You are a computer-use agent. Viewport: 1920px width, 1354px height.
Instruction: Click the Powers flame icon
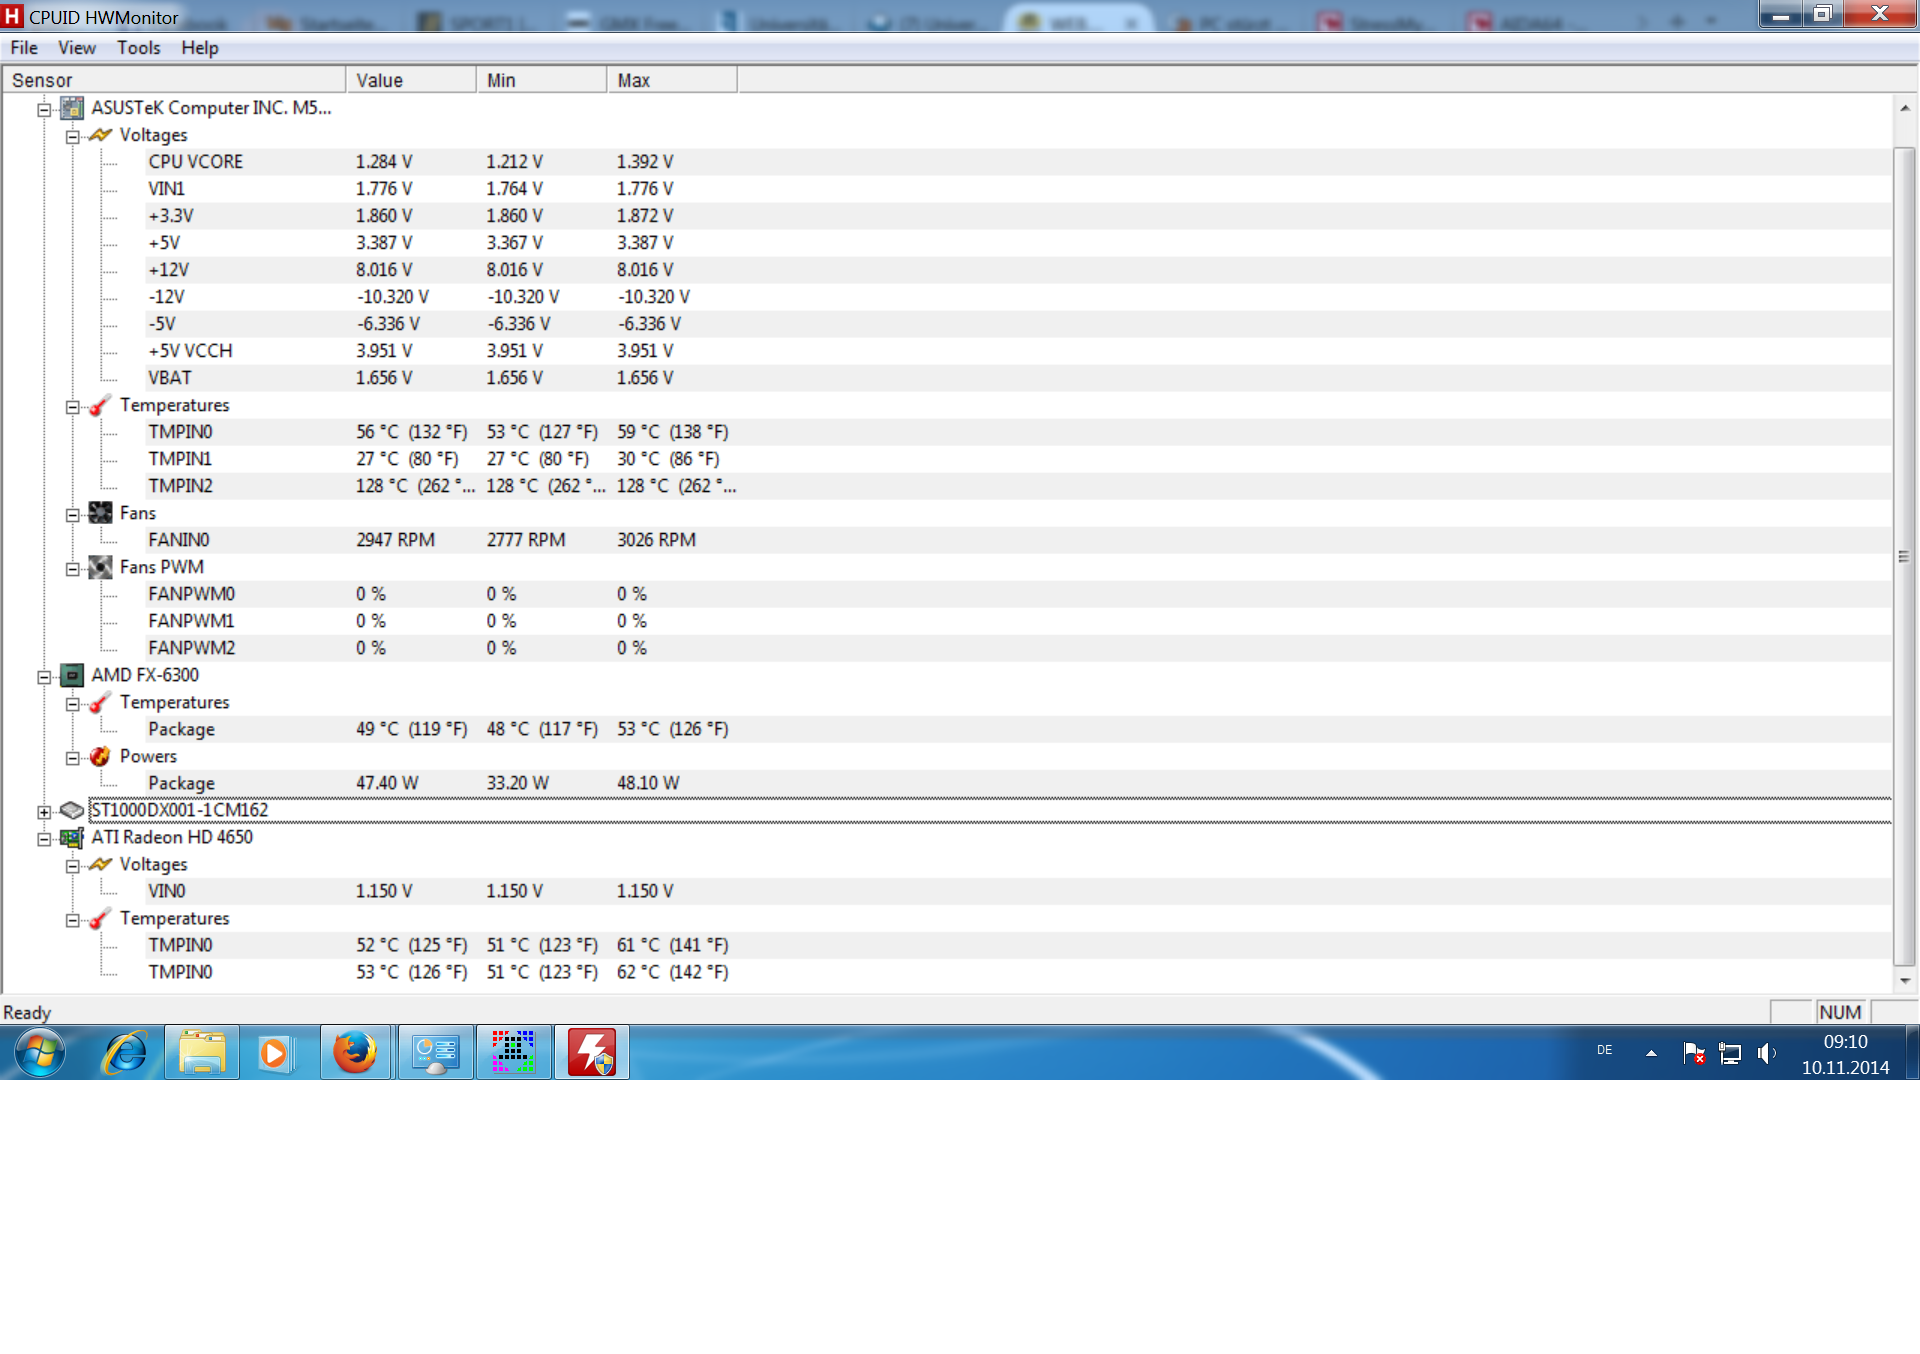pos(100,756)
